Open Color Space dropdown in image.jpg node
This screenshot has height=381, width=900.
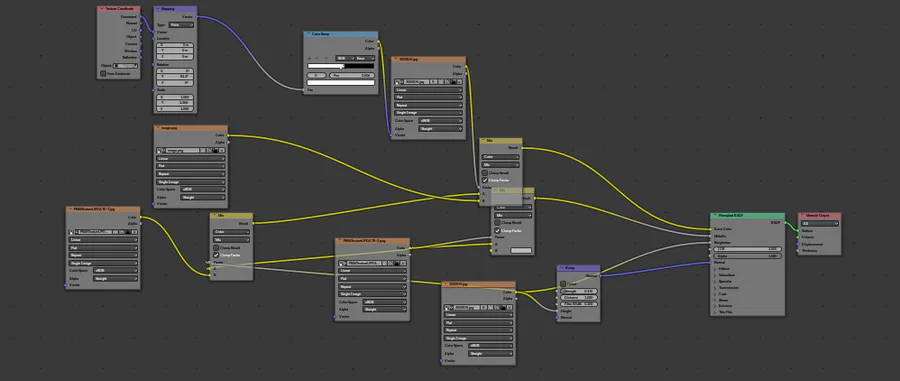click(x=203, y=189)
